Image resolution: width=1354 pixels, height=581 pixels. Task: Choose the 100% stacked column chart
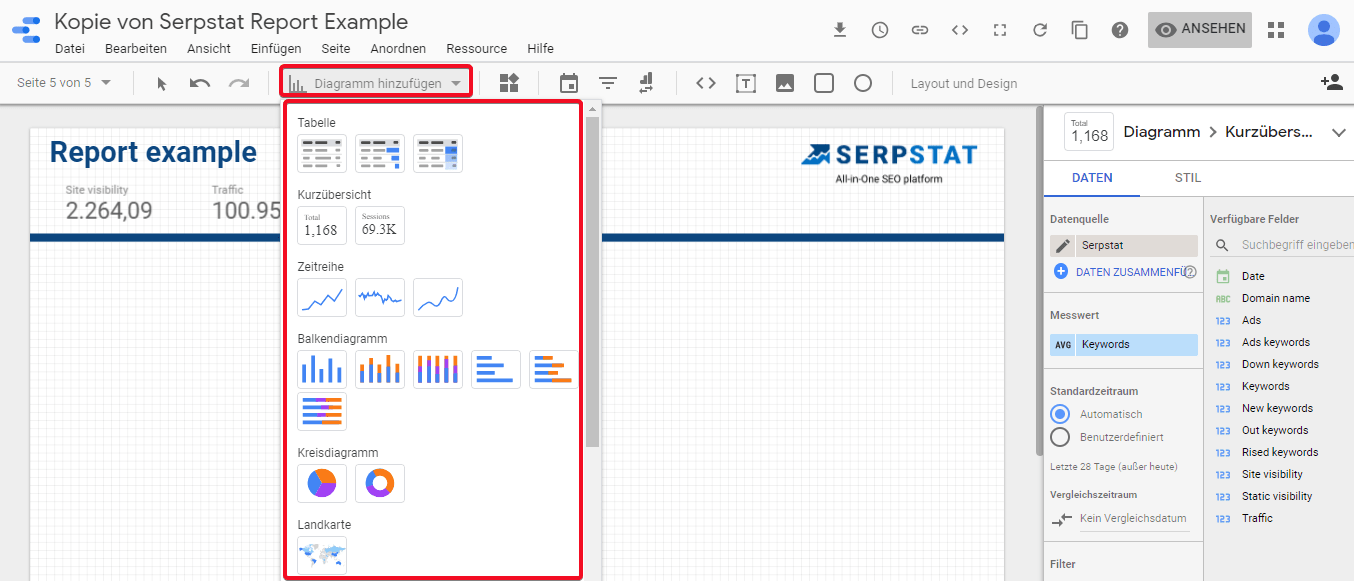coord(438,370)
